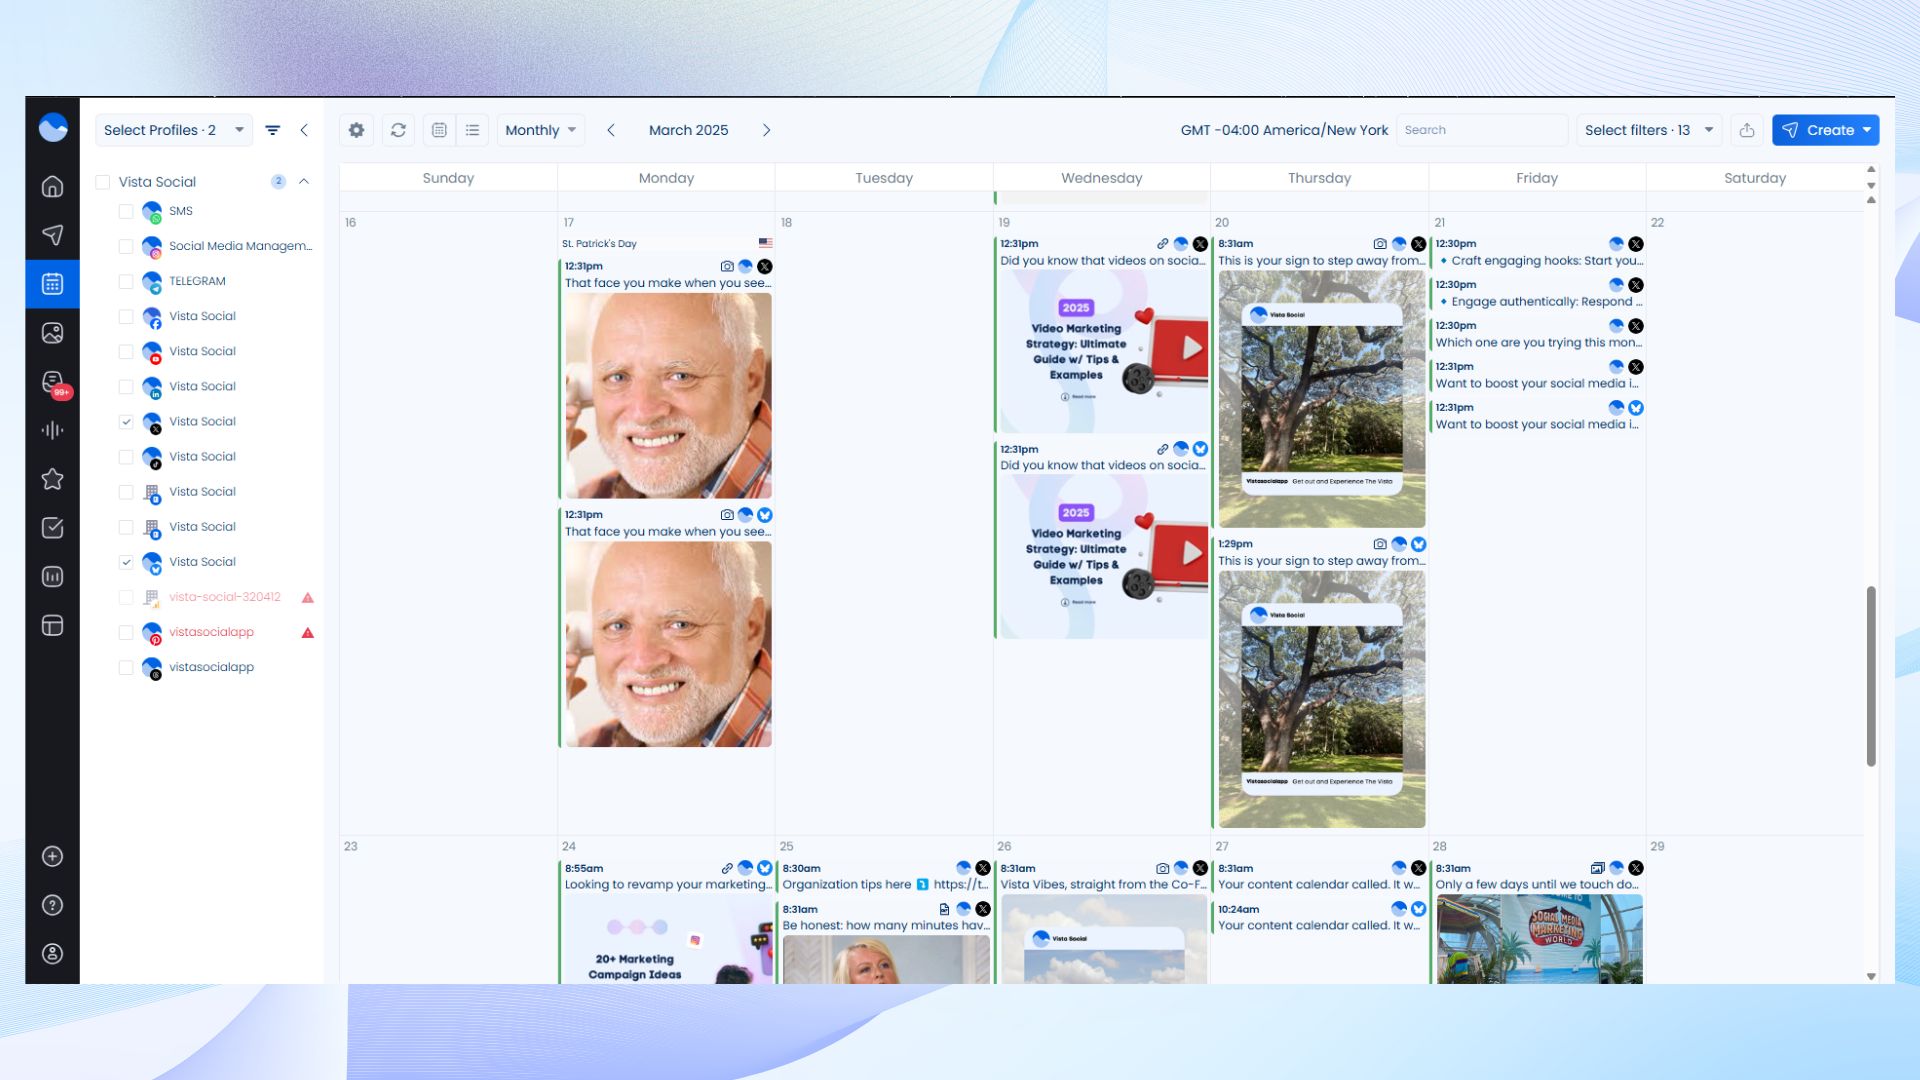The height and width of the screenshot is (1080, 1920).
Task: Open the Media Library sidebar icon
Action: (x=52, y=333)
